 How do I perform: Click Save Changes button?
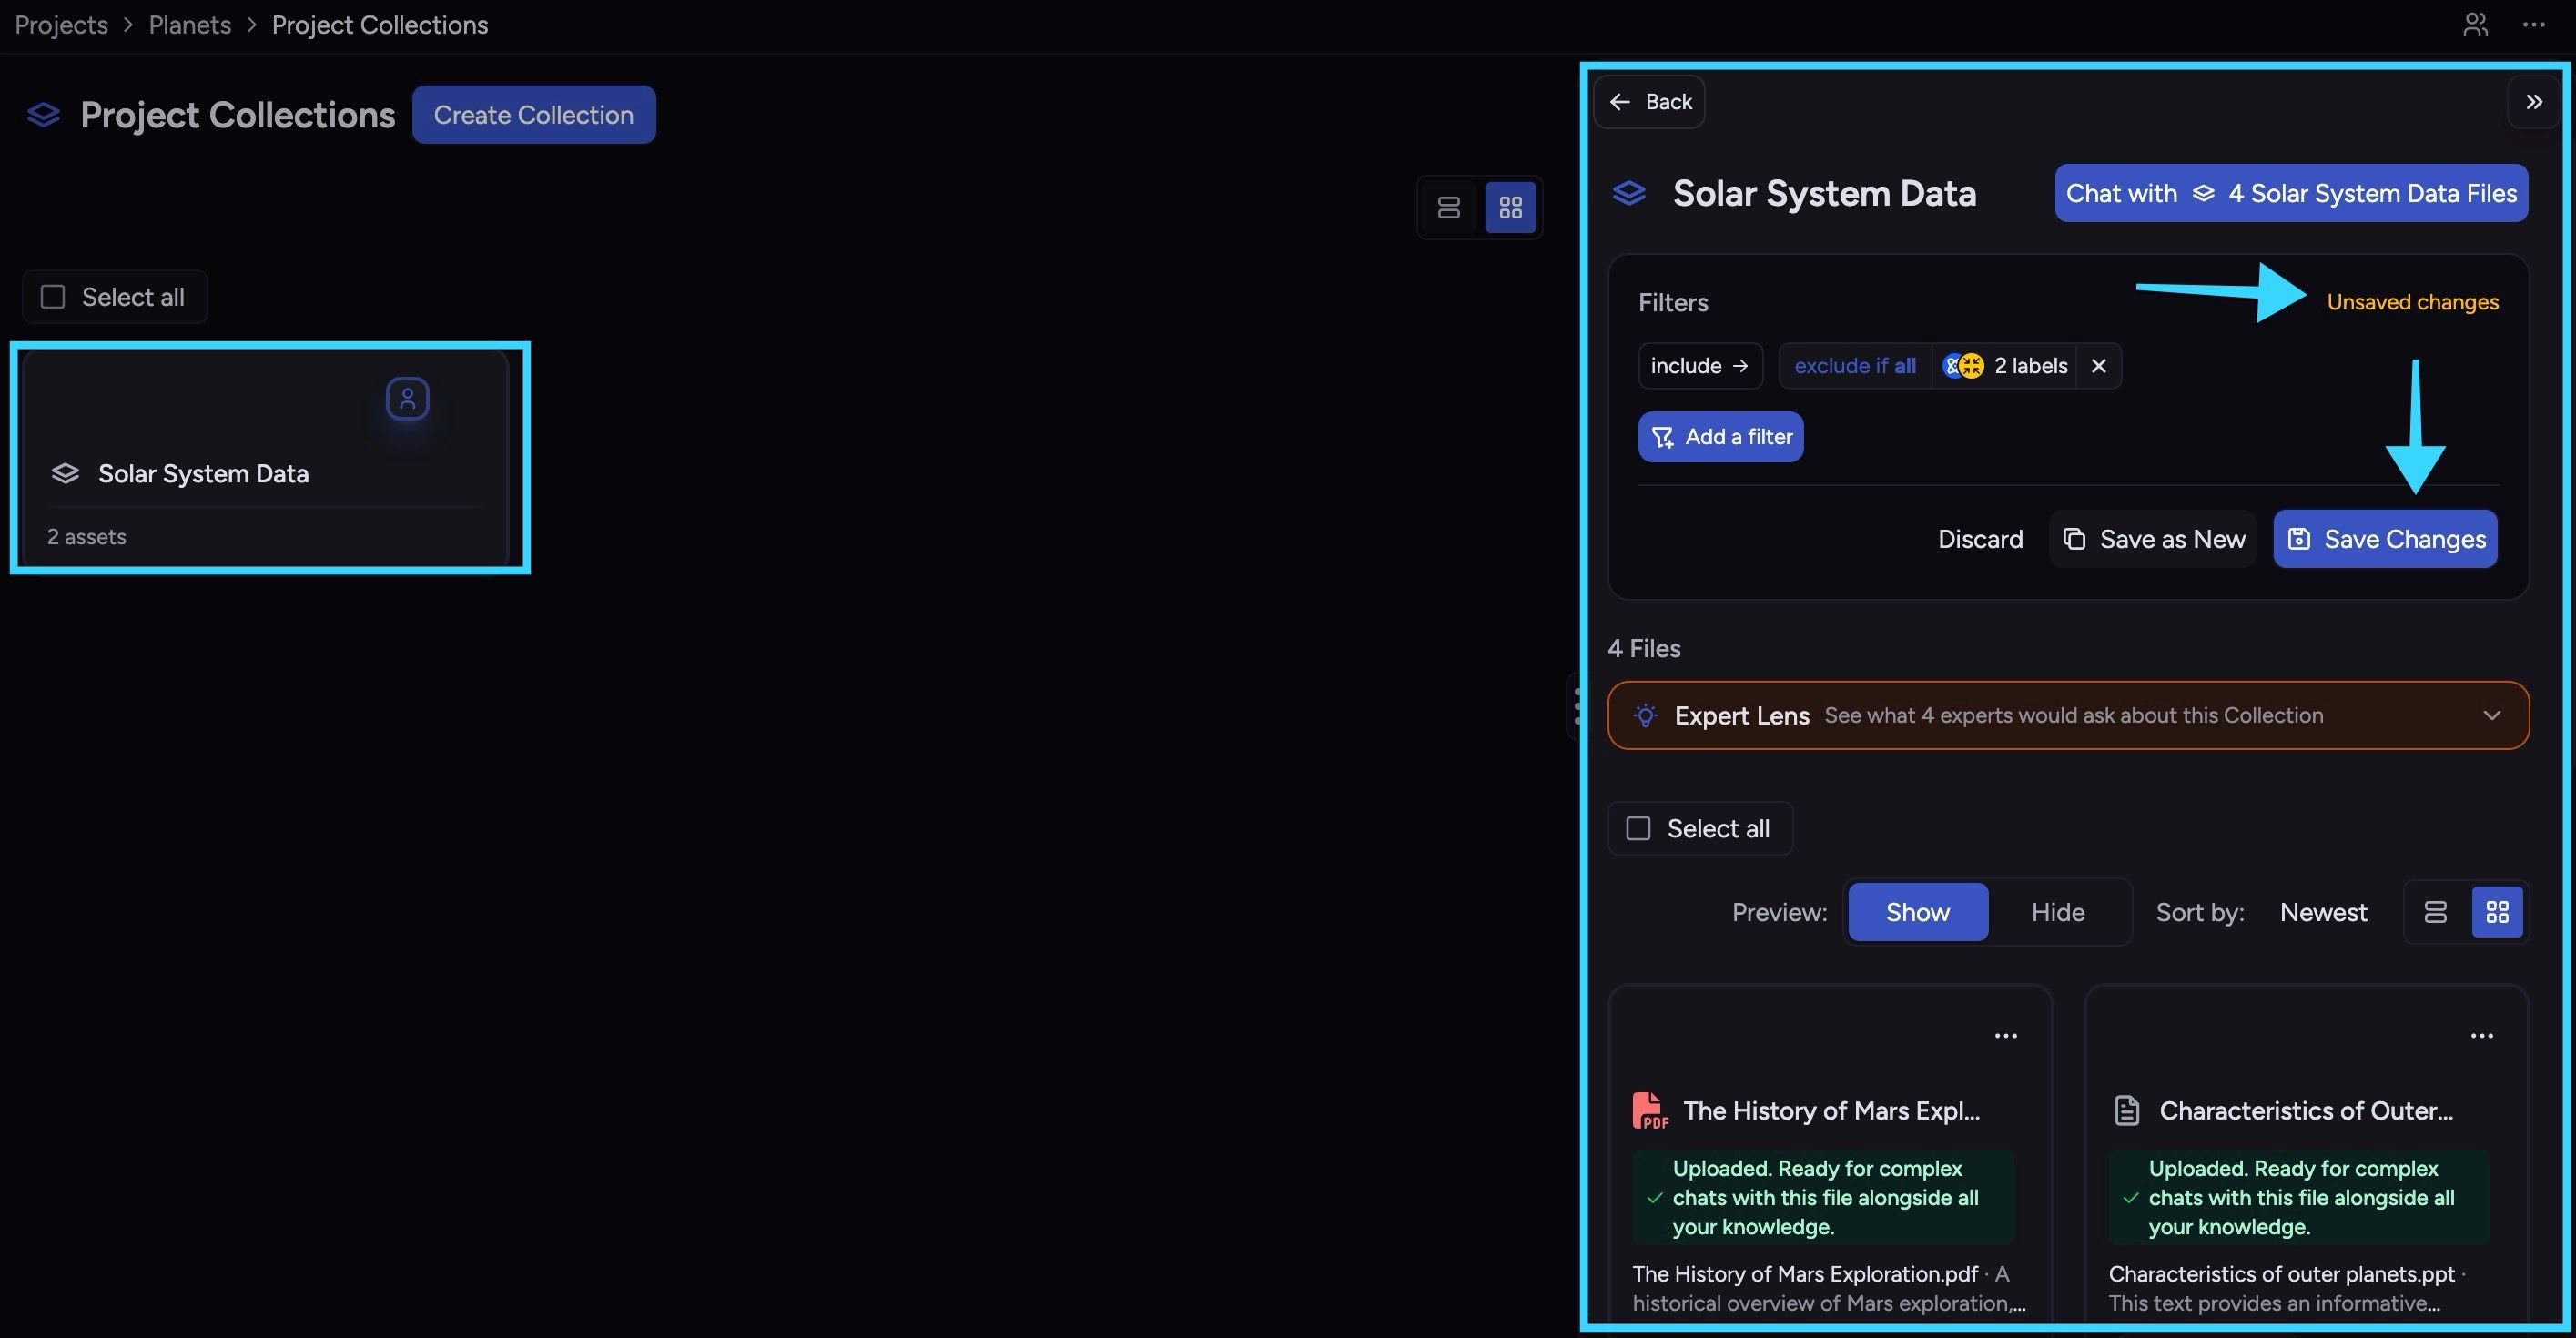tap(2385, 540)
